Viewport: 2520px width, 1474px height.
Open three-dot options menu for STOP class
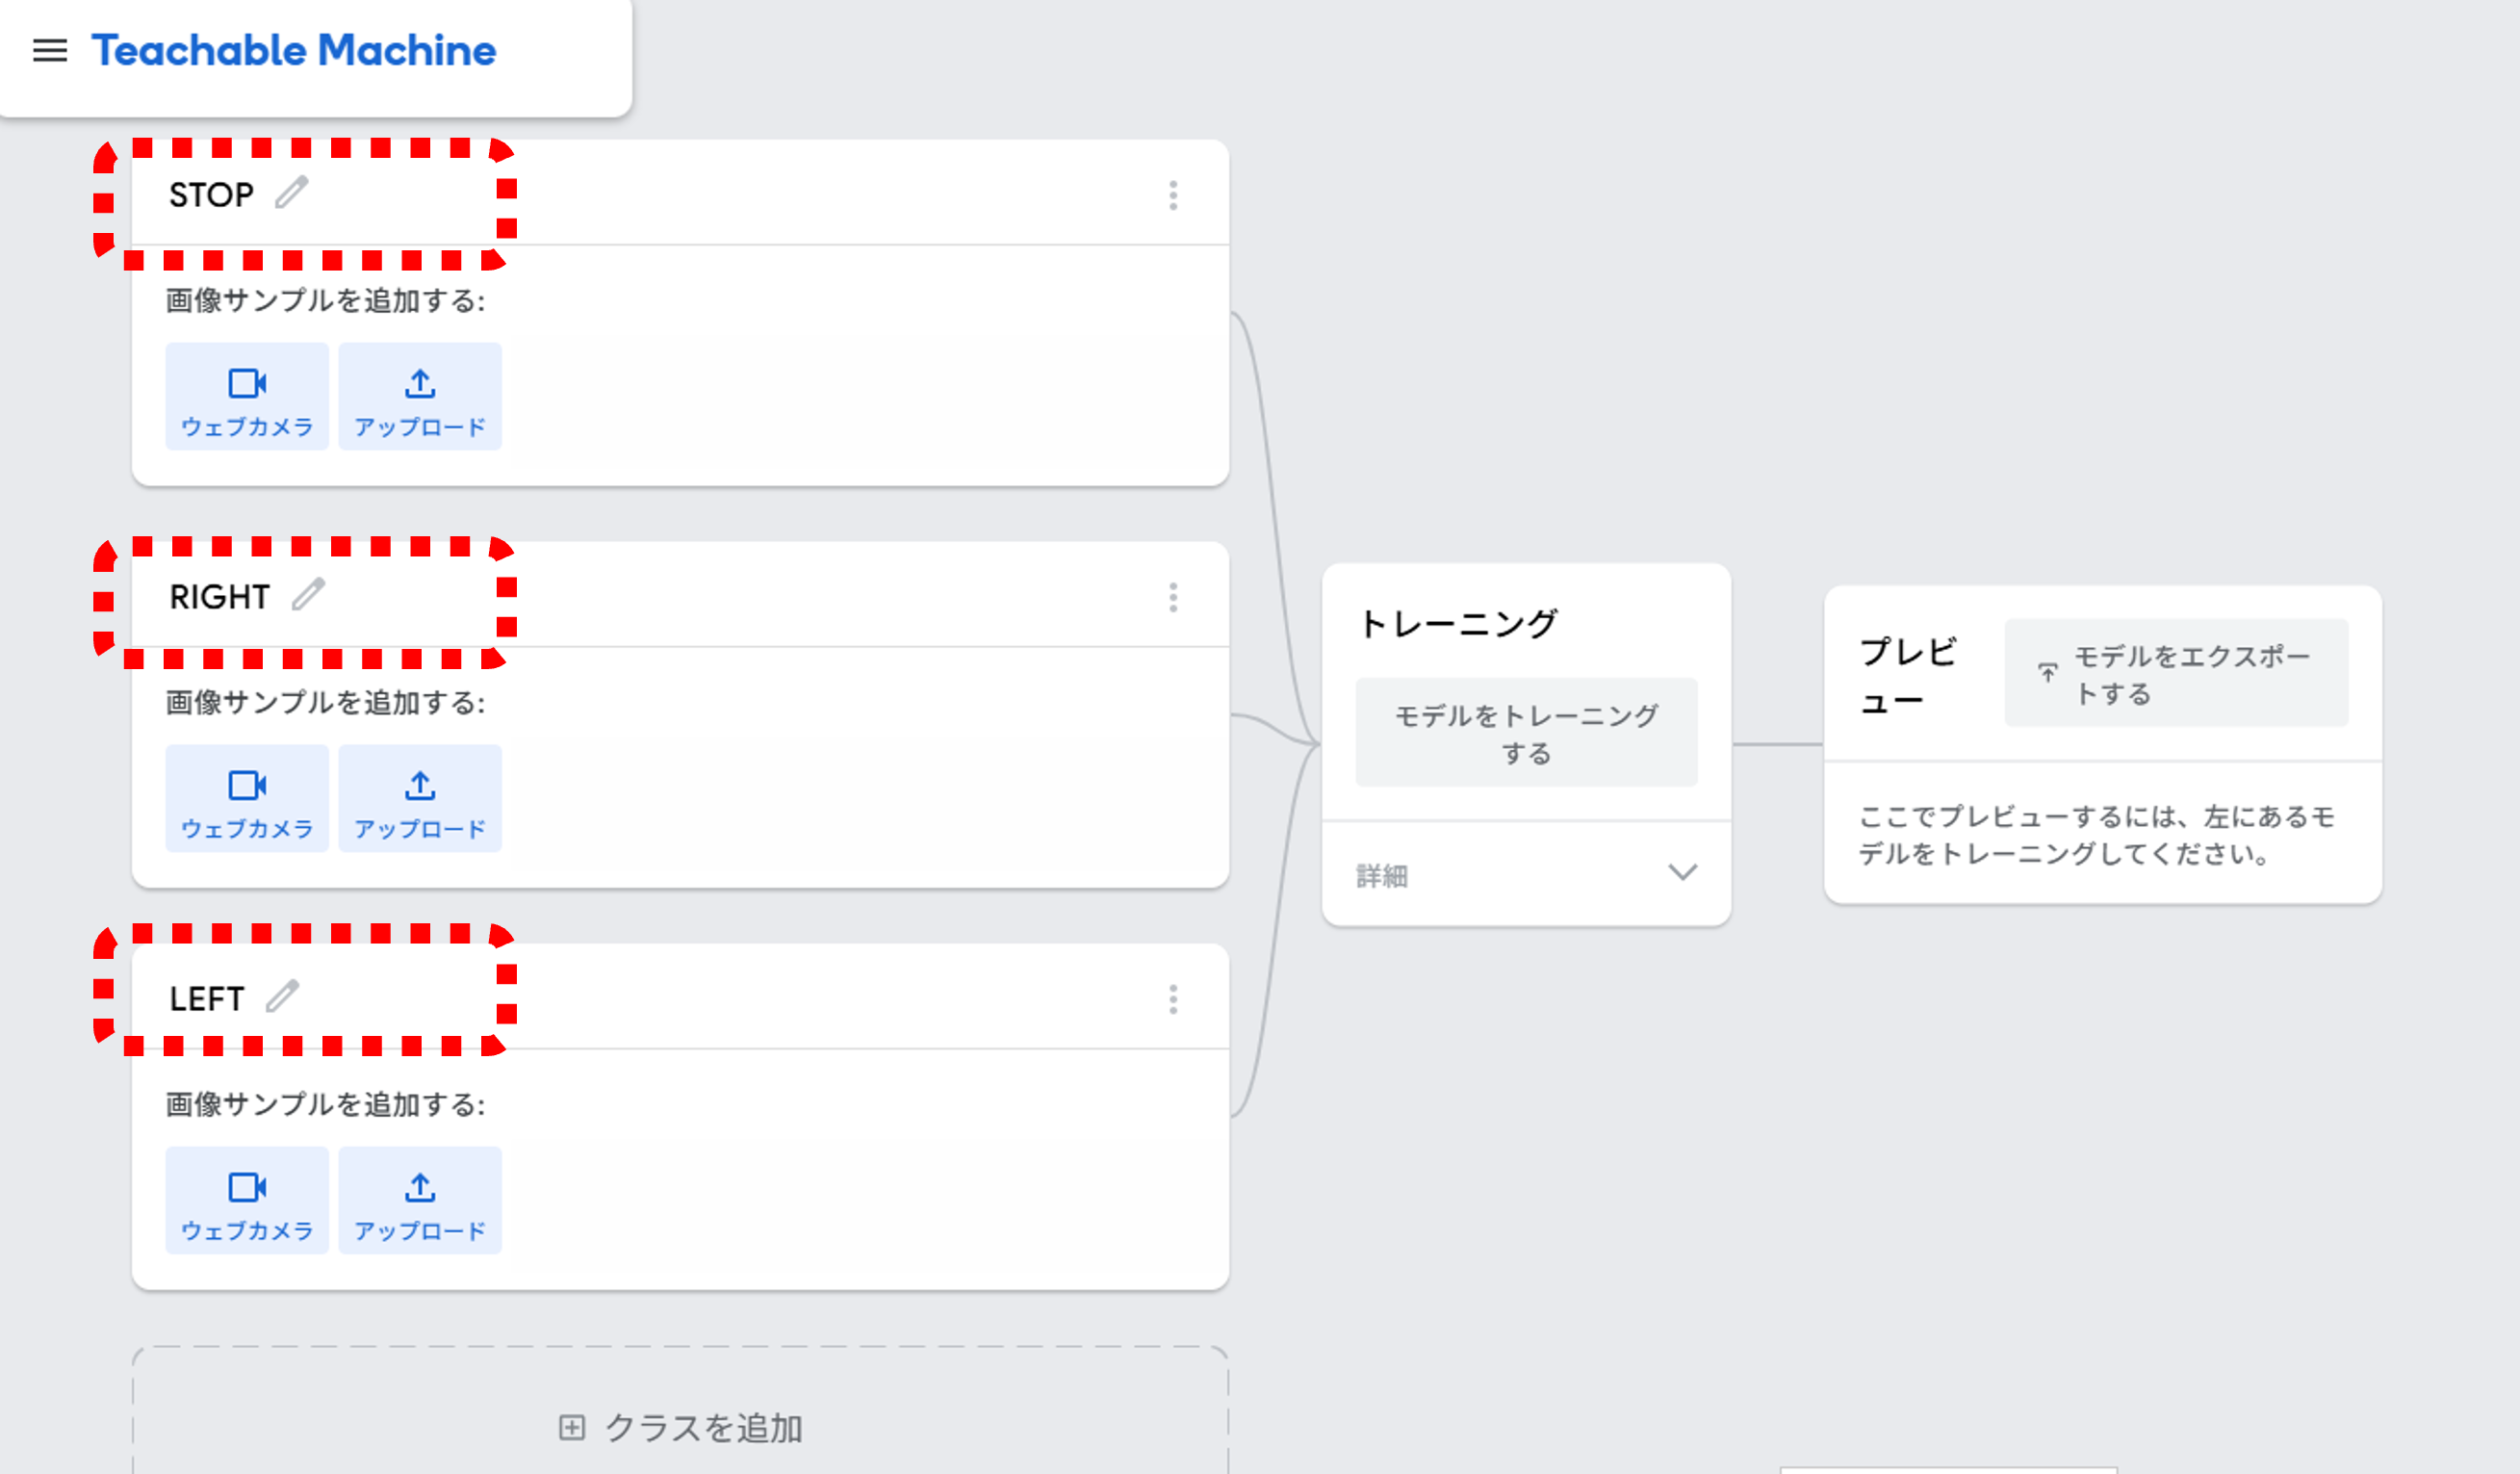point(1173,195)
